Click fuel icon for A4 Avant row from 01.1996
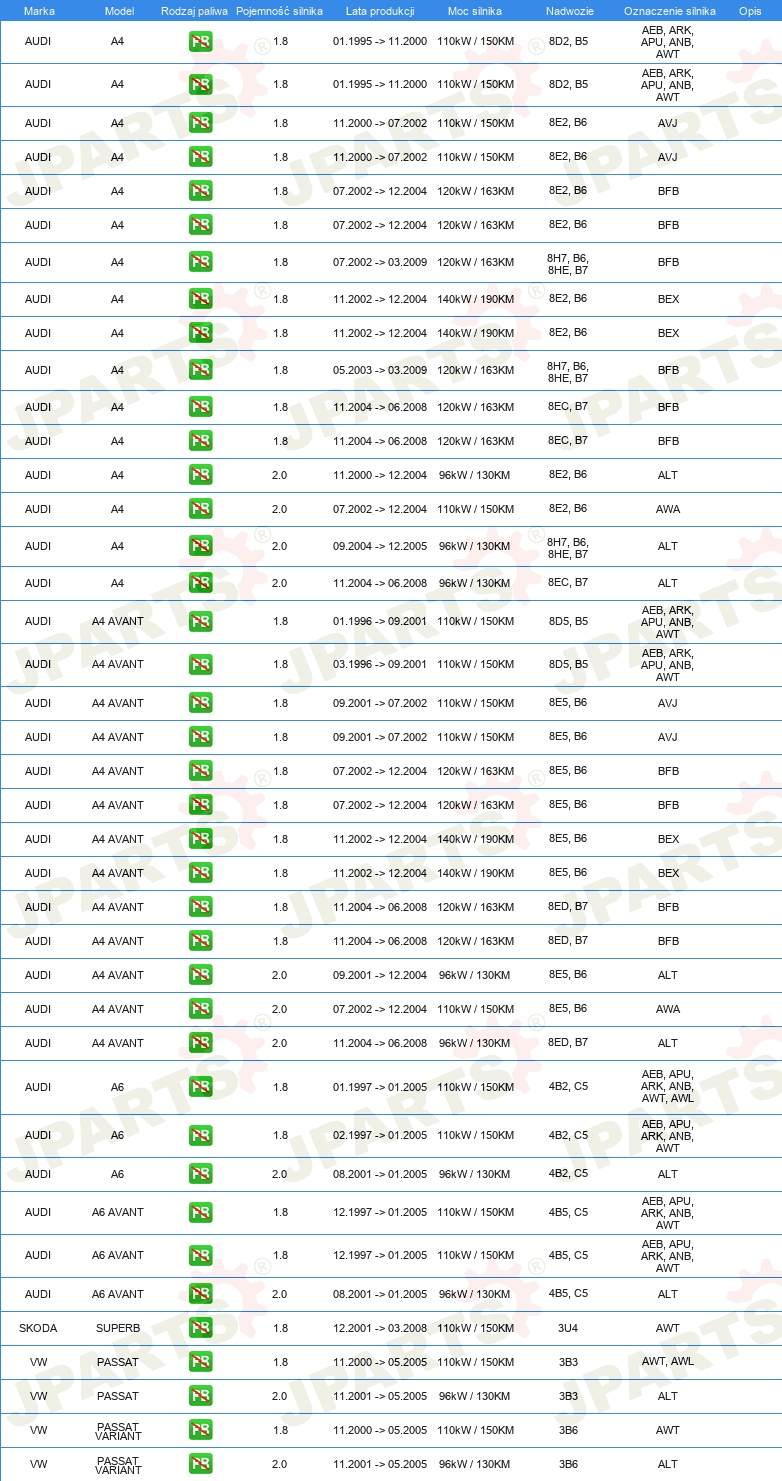 click(x=201, y=621)
